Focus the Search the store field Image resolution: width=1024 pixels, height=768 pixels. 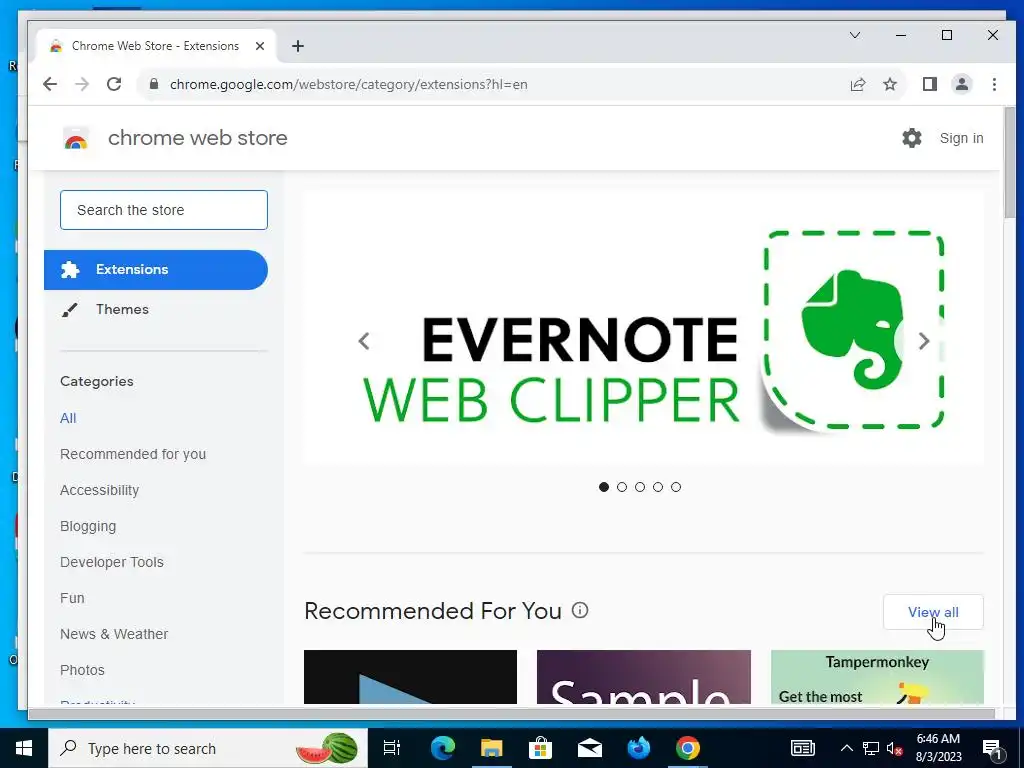pos(164,210)
